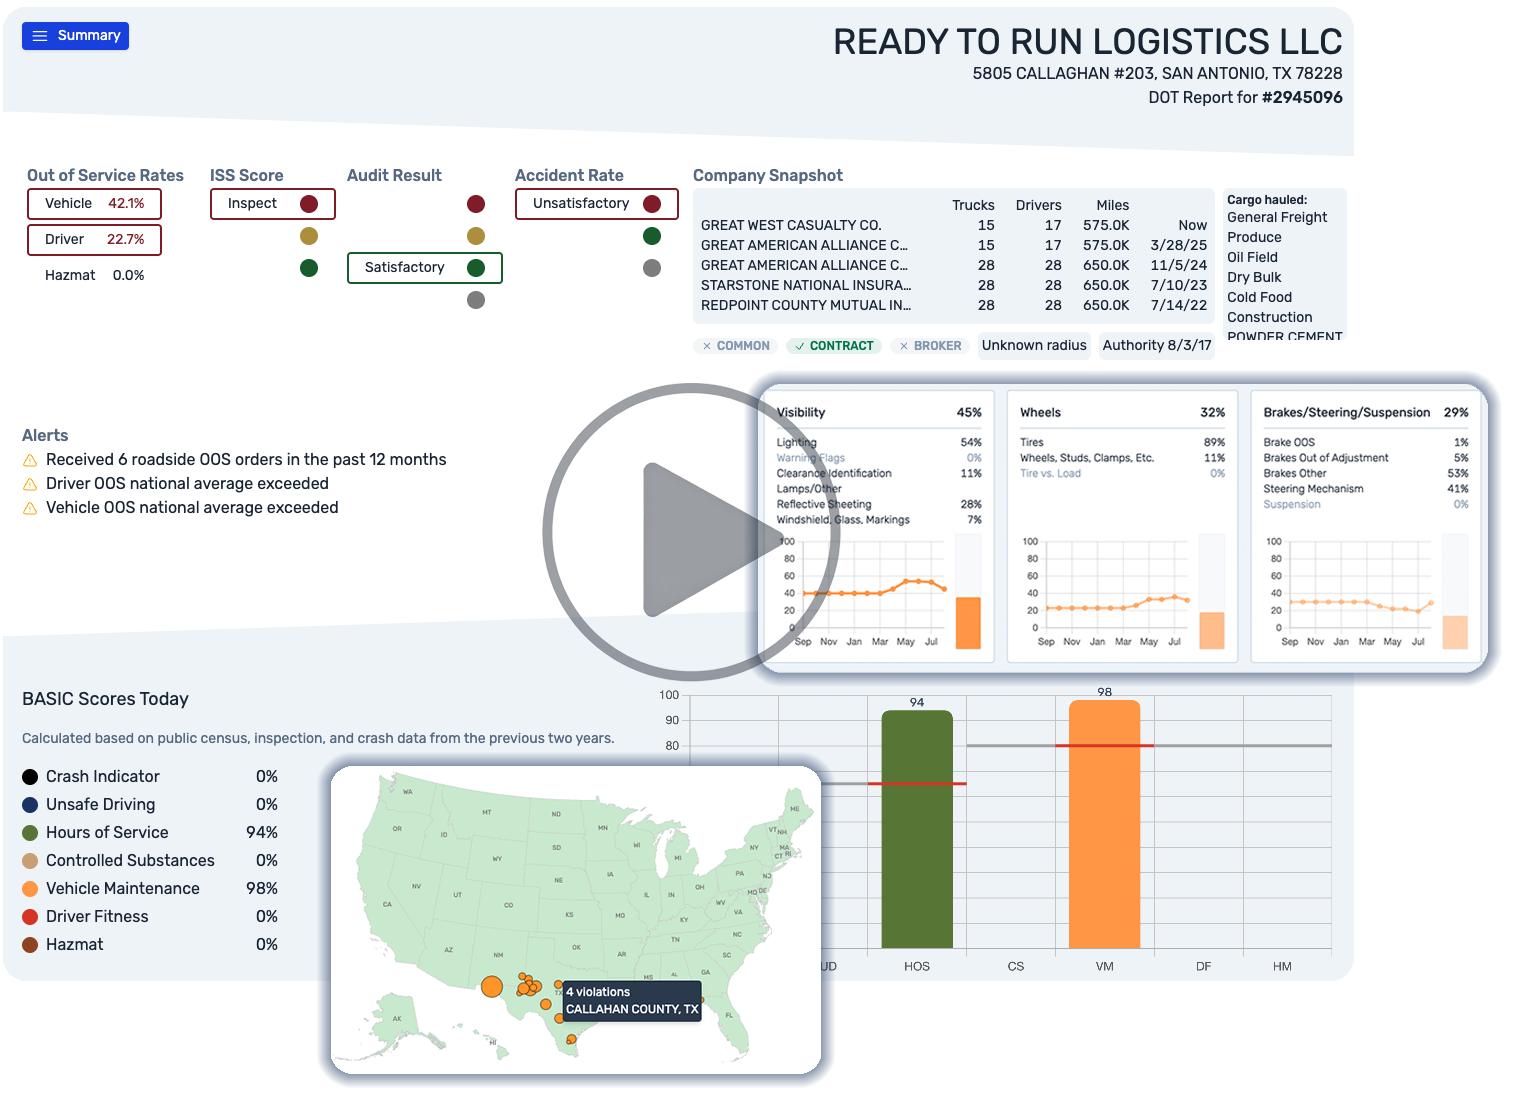The height and width of the screenshot is (1109, 1515).
Task: Click the Steering Mechanism 41% row
Action: 1366,489
